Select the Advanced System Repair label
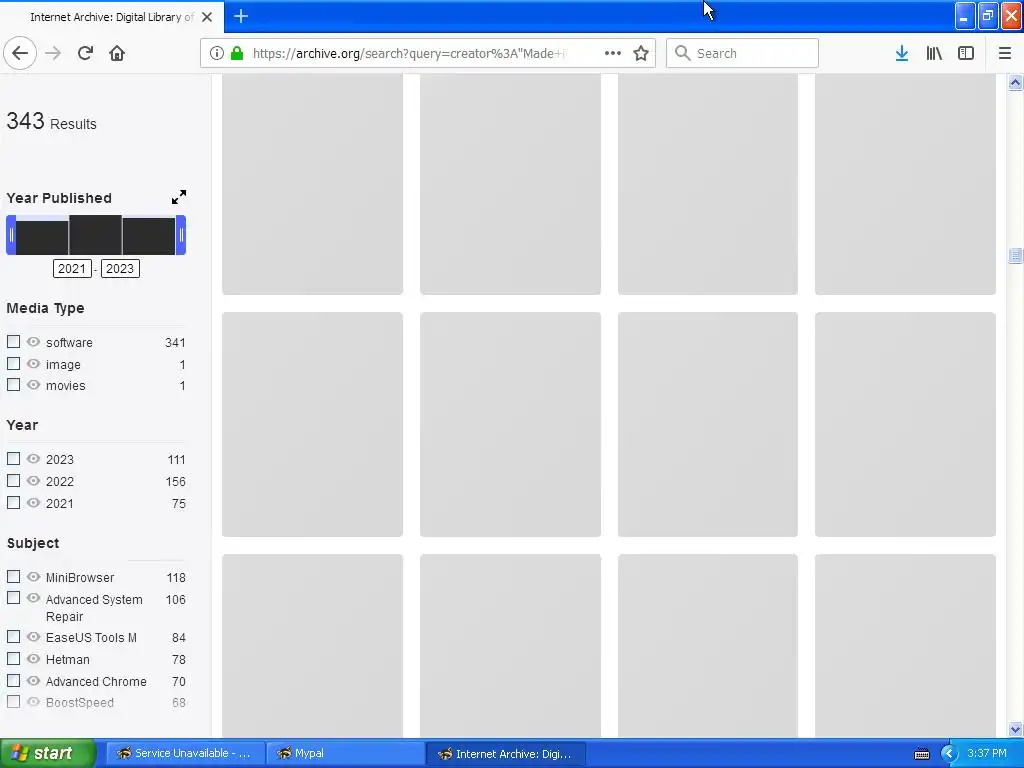The width and height of the screenshot is (1024, 768). (x=94, y=607)
